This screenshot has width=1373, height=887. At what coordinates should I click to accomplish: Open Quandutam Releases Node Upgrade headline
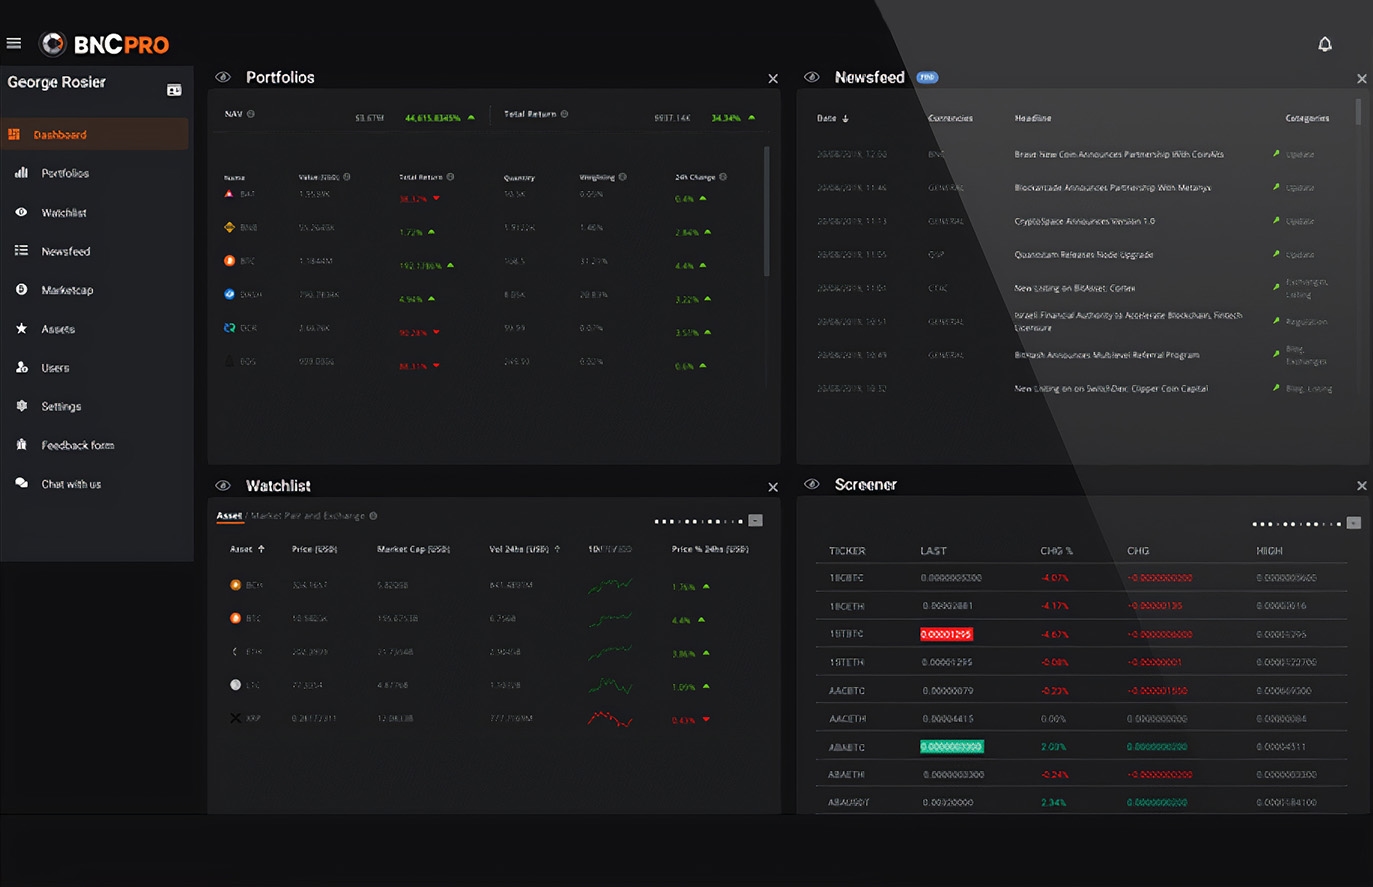1083,254
